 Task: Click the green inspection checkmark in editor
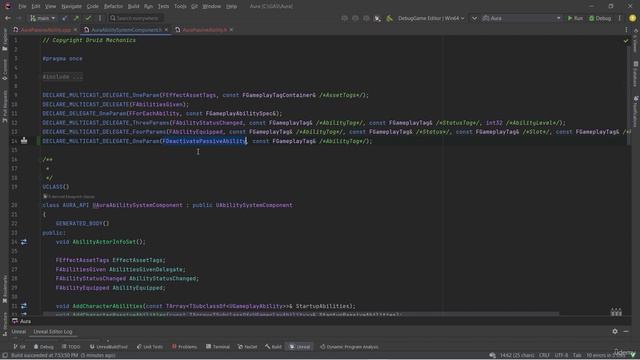pyautogui.click(x=626, y=41)
